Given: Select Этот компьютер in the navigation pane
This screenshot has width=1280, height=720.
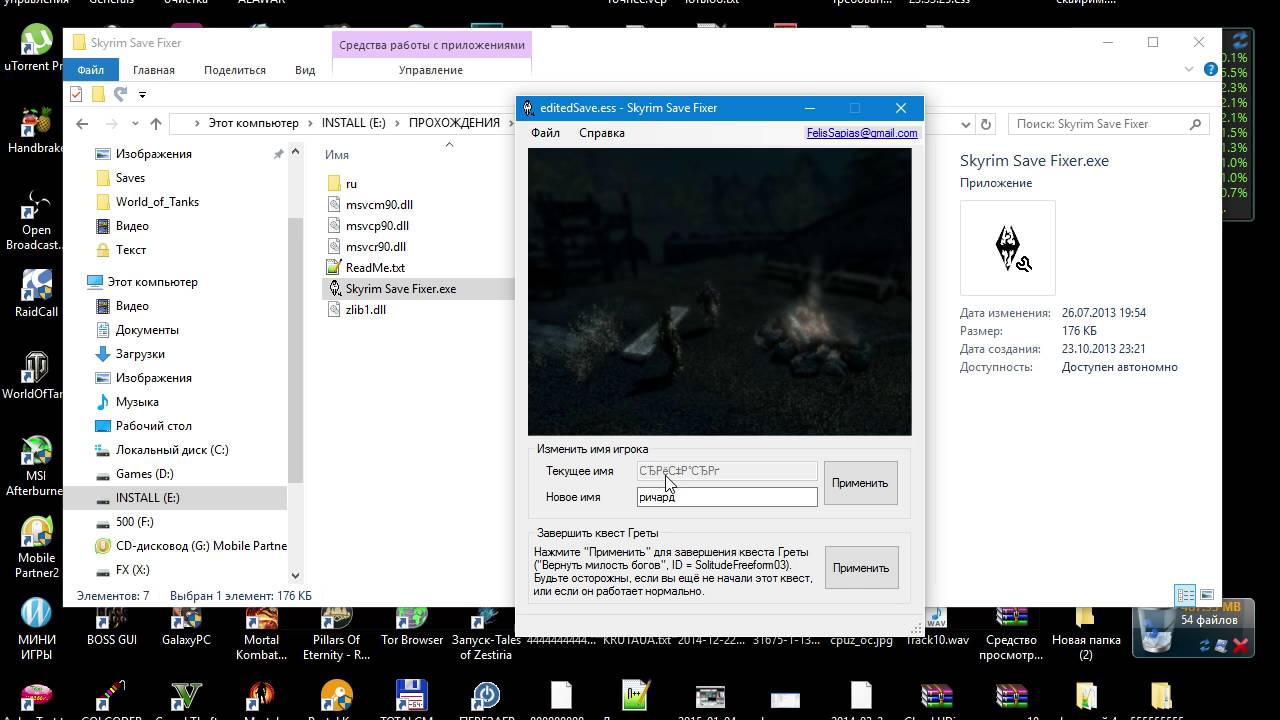Looking at the screenshot, I should 153,282.
